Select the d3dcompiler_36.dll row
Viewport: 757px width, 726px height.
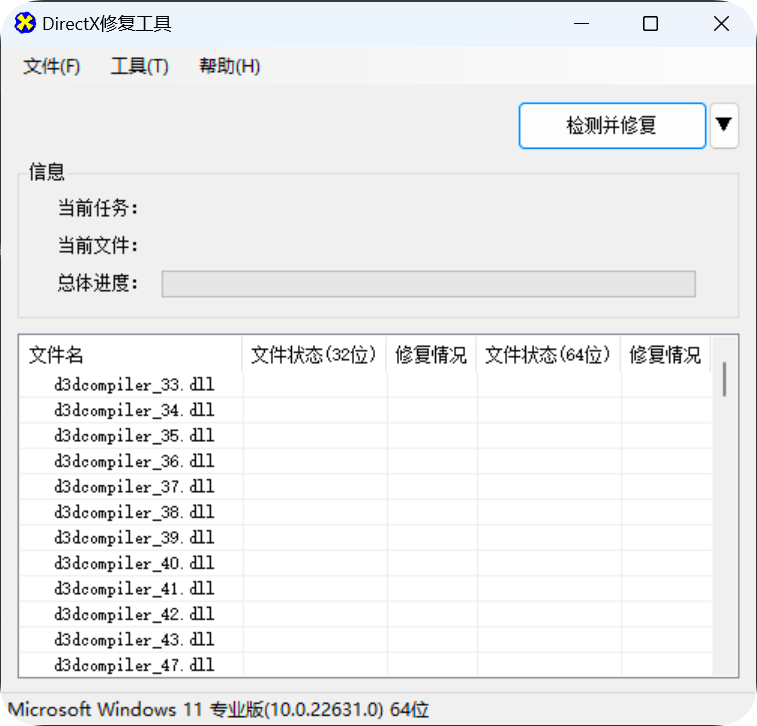[x=134, y=462]
